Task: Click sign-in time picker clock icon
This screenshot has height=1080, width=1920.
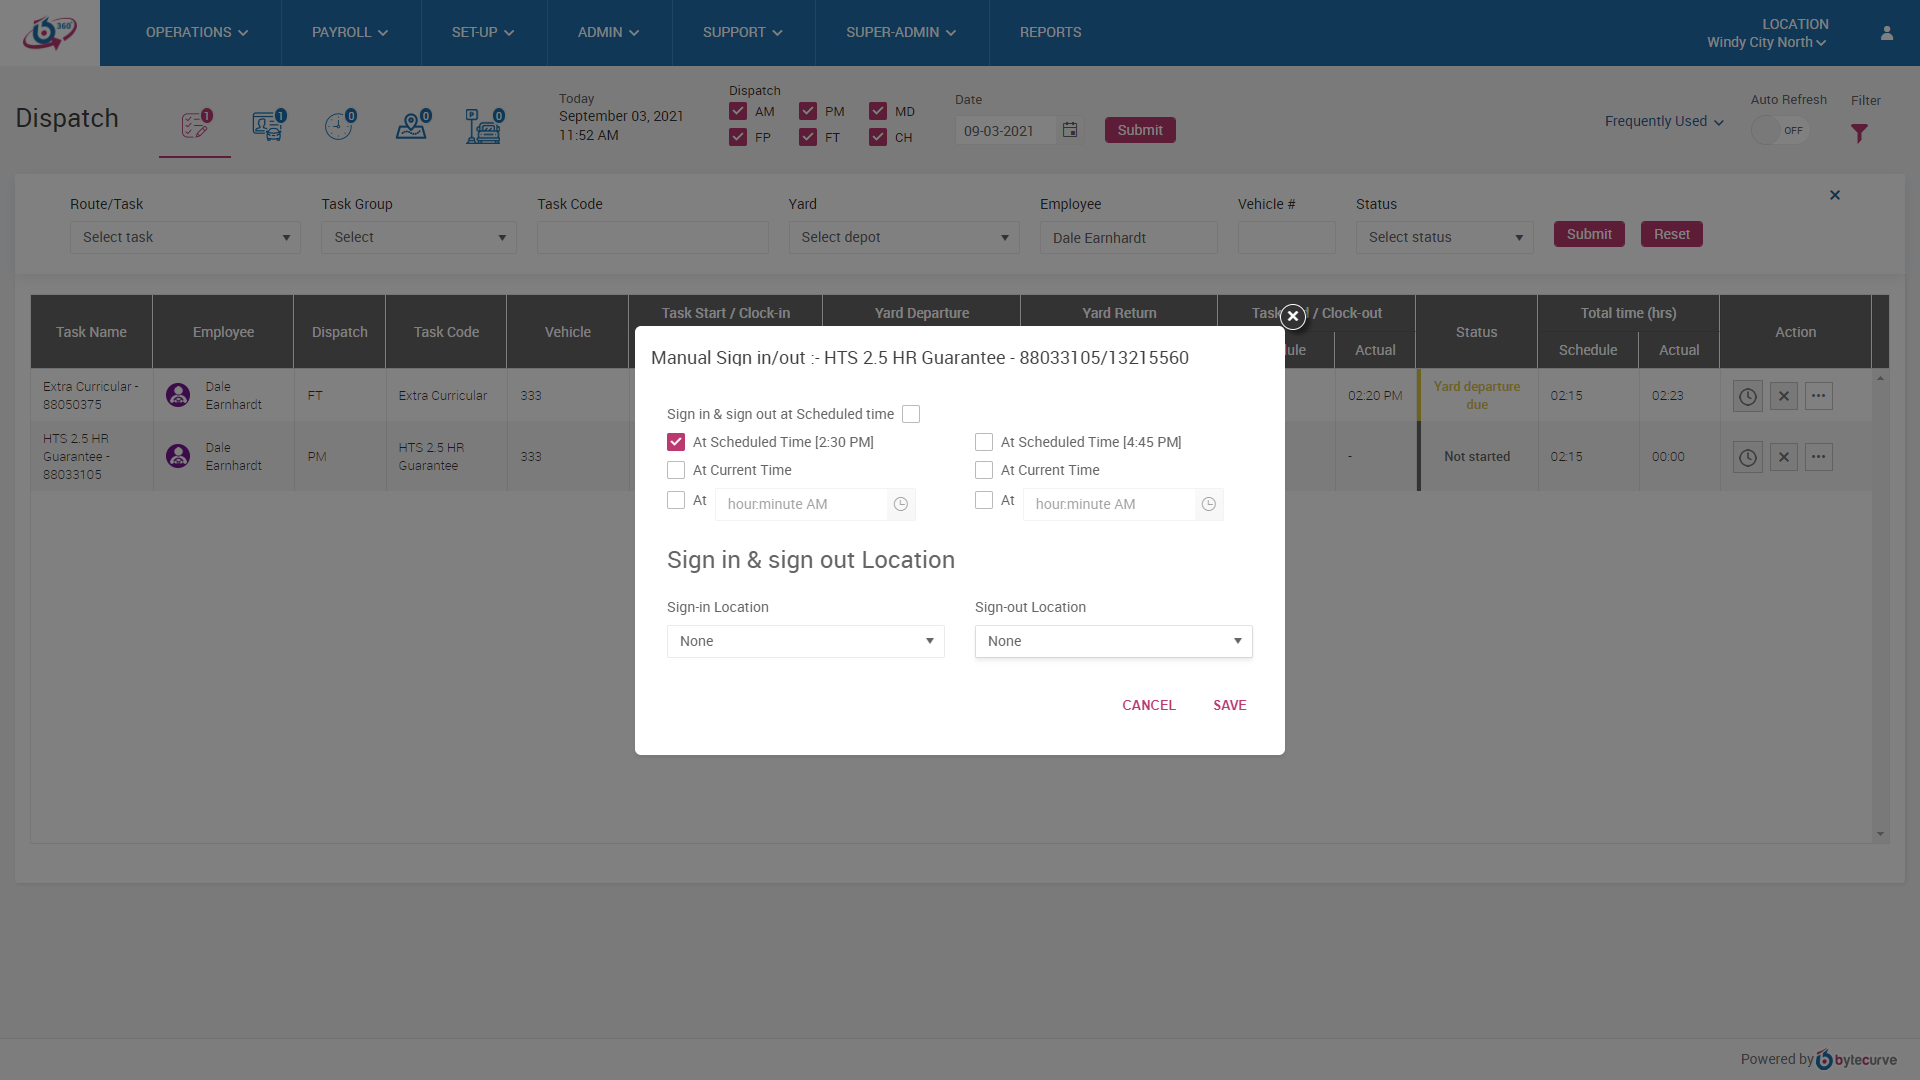Action: pos(900,504)
